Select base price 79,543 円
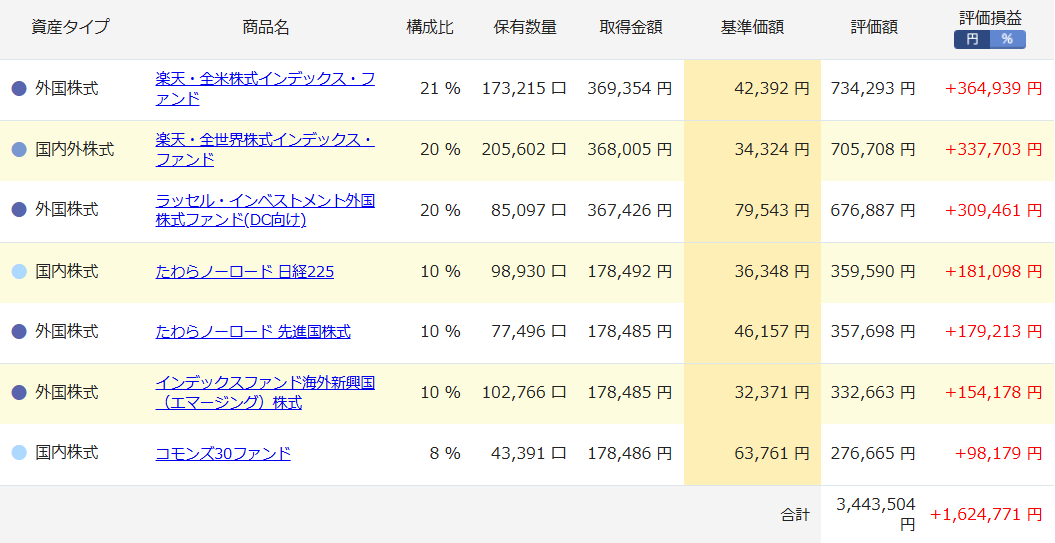Image resolution: width=1055 pixels, height=543 pixels. [772, 210]
